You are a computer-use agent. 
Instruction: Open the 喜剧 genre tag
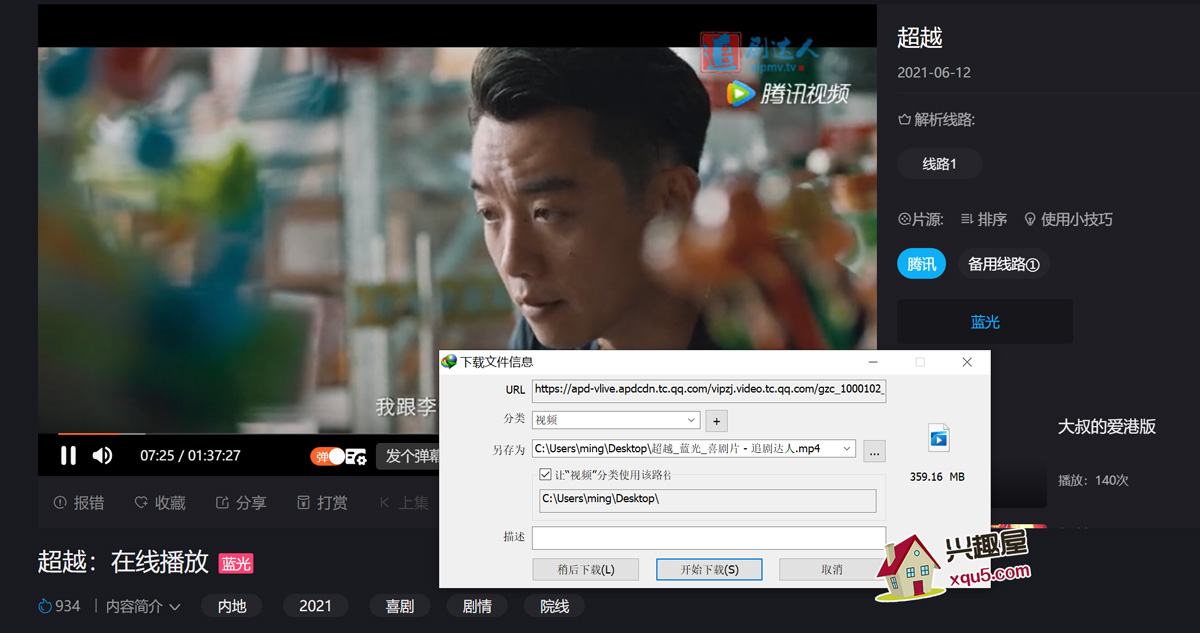click(400, 606)
